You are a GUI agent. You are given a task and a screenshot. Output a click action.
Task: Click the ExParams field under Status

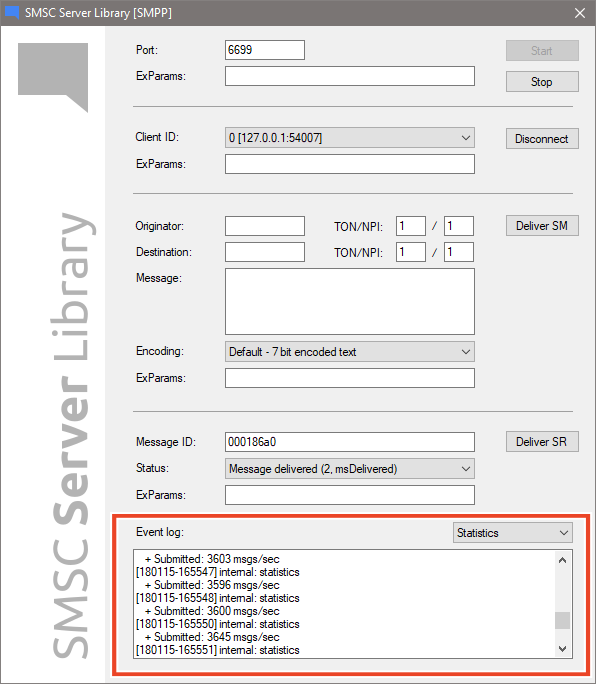pyautogui.click(x=349, y=495)
